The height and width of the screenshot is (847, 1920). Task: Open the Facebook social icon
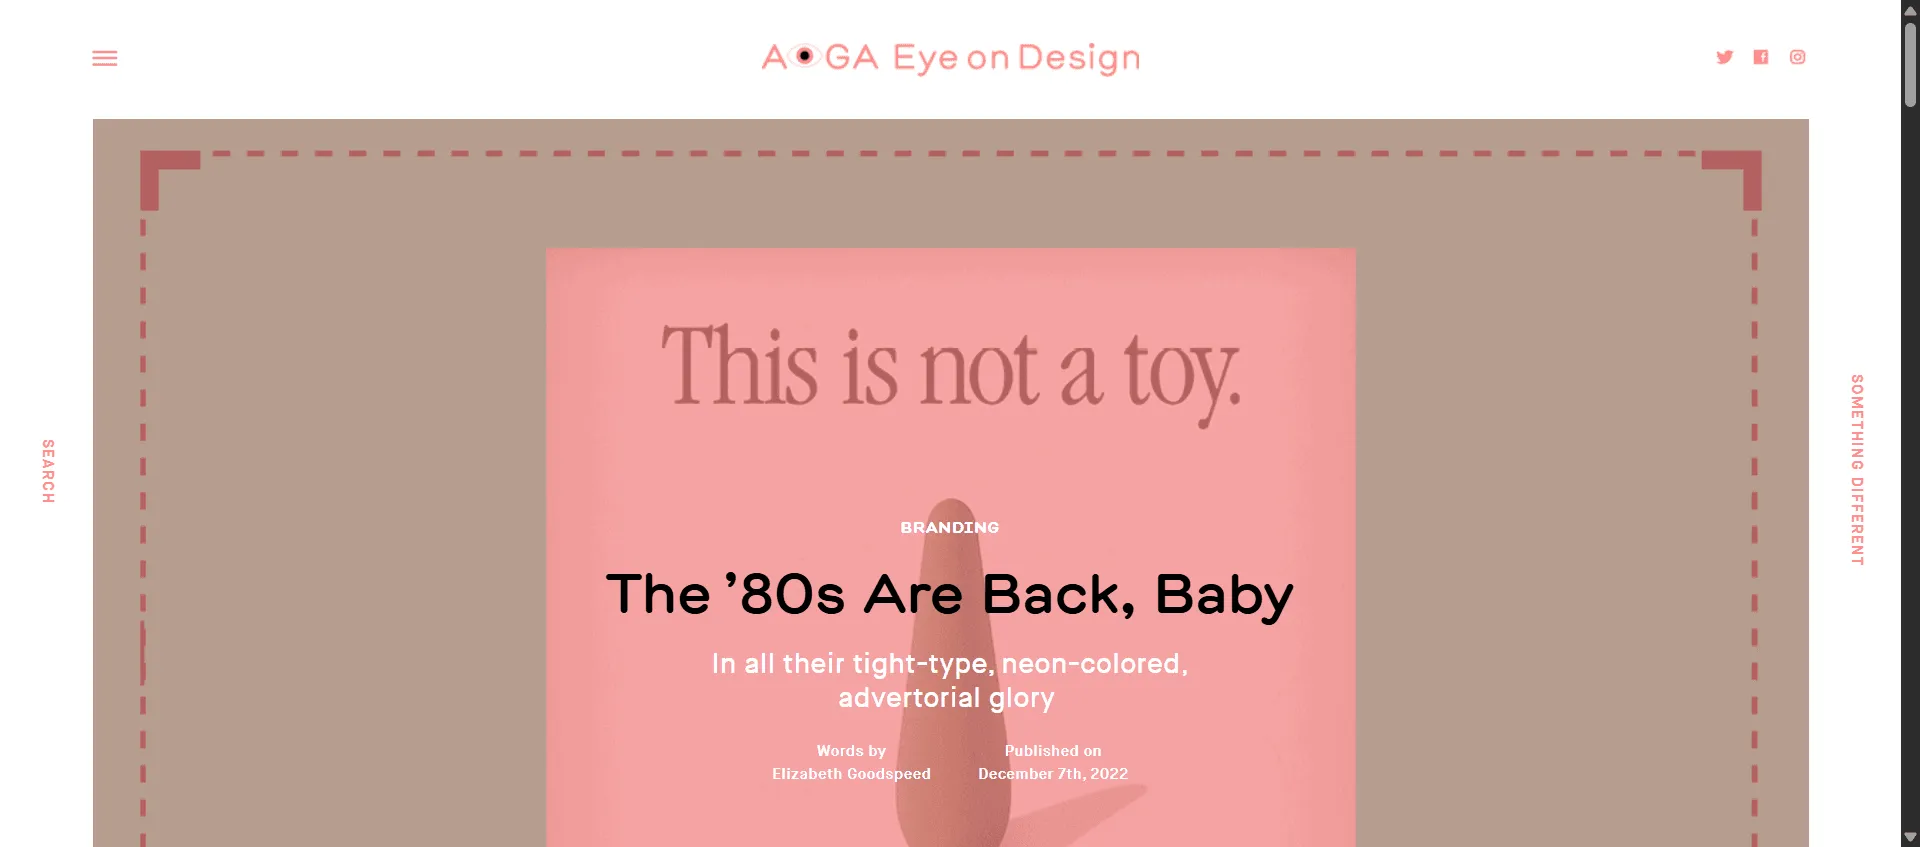pyautogui.click(x=1761, y=57)
